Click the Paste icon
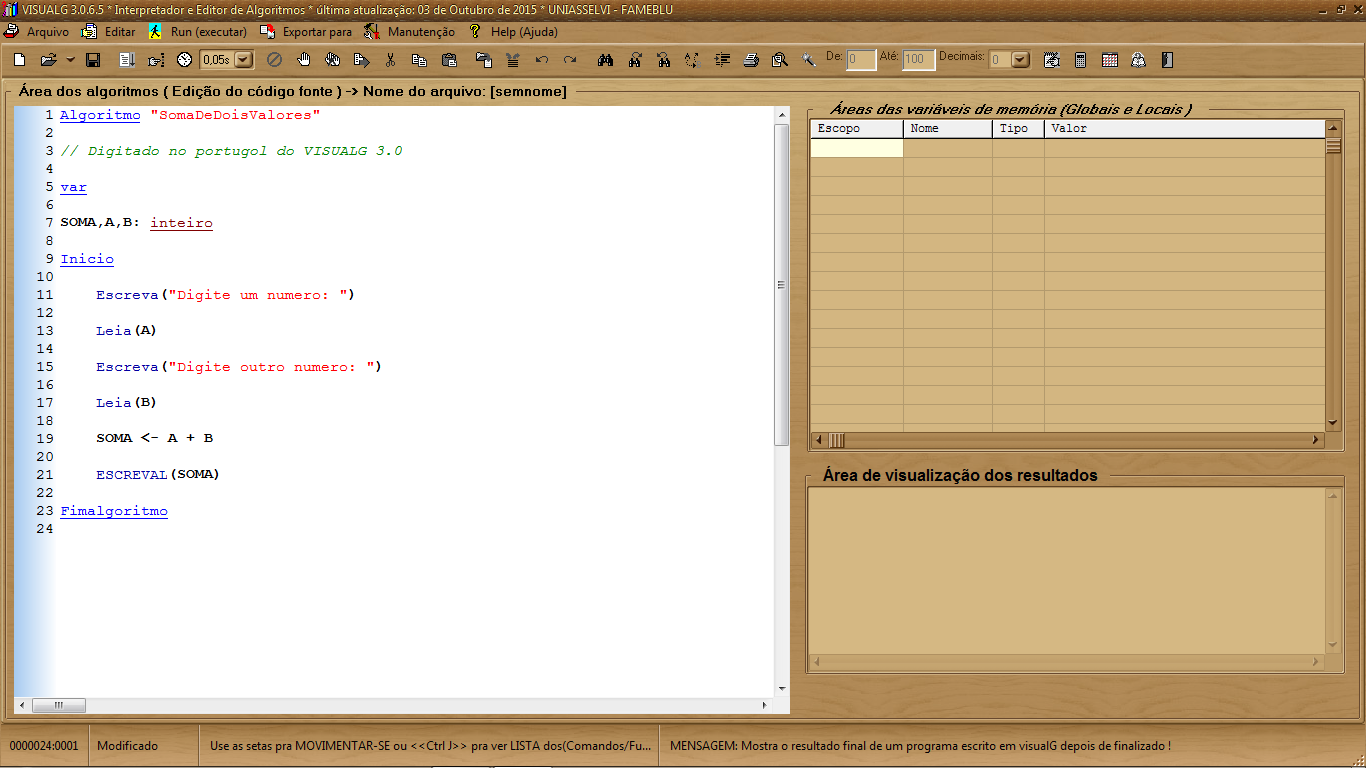1366x768 pixels. coord(451,60)
